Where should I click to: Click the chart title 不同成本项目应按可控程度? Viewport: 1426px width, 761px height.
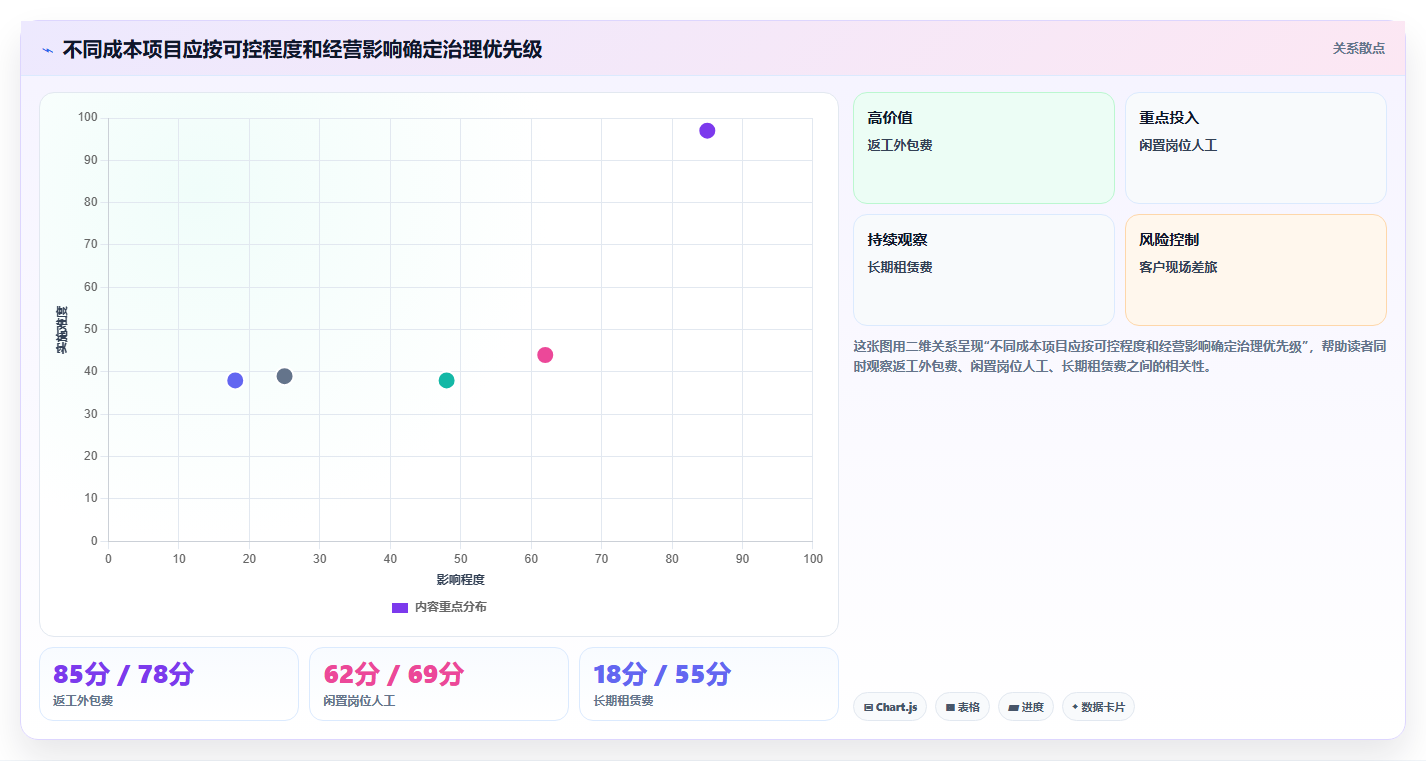tap(302, 49)
